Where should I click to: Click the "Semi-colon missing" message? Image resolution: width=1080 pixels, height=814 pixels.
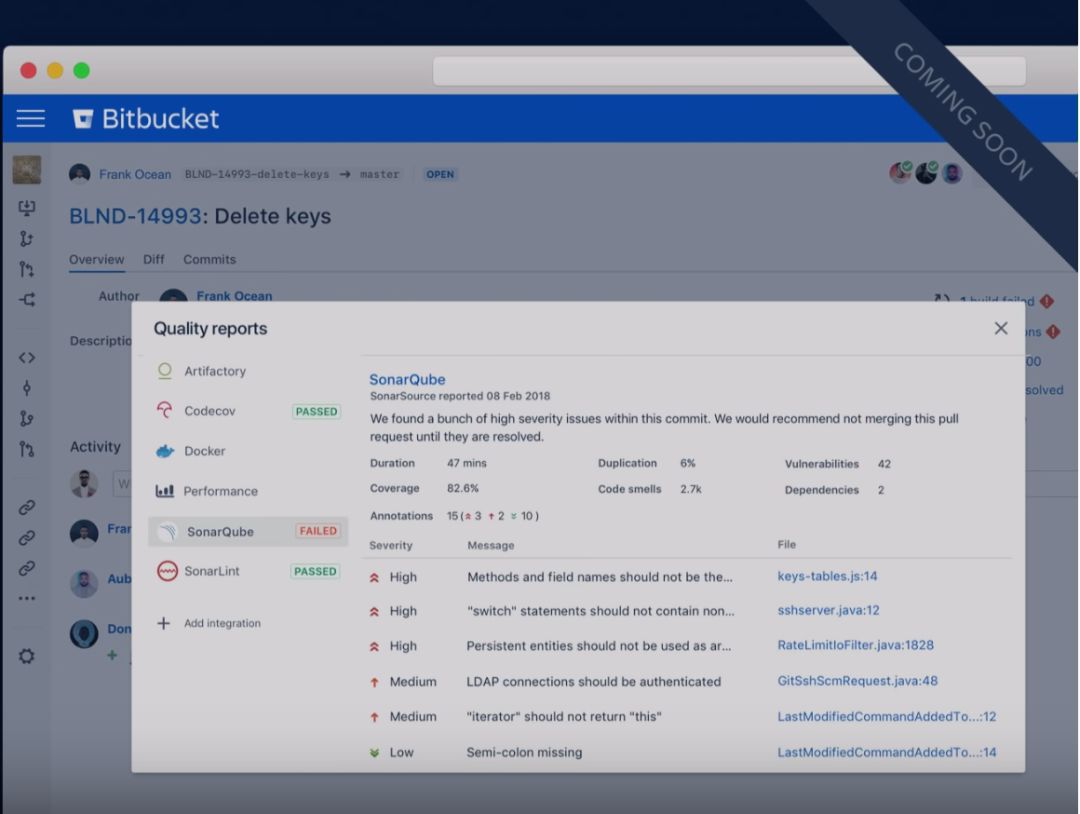click(524, 753)
